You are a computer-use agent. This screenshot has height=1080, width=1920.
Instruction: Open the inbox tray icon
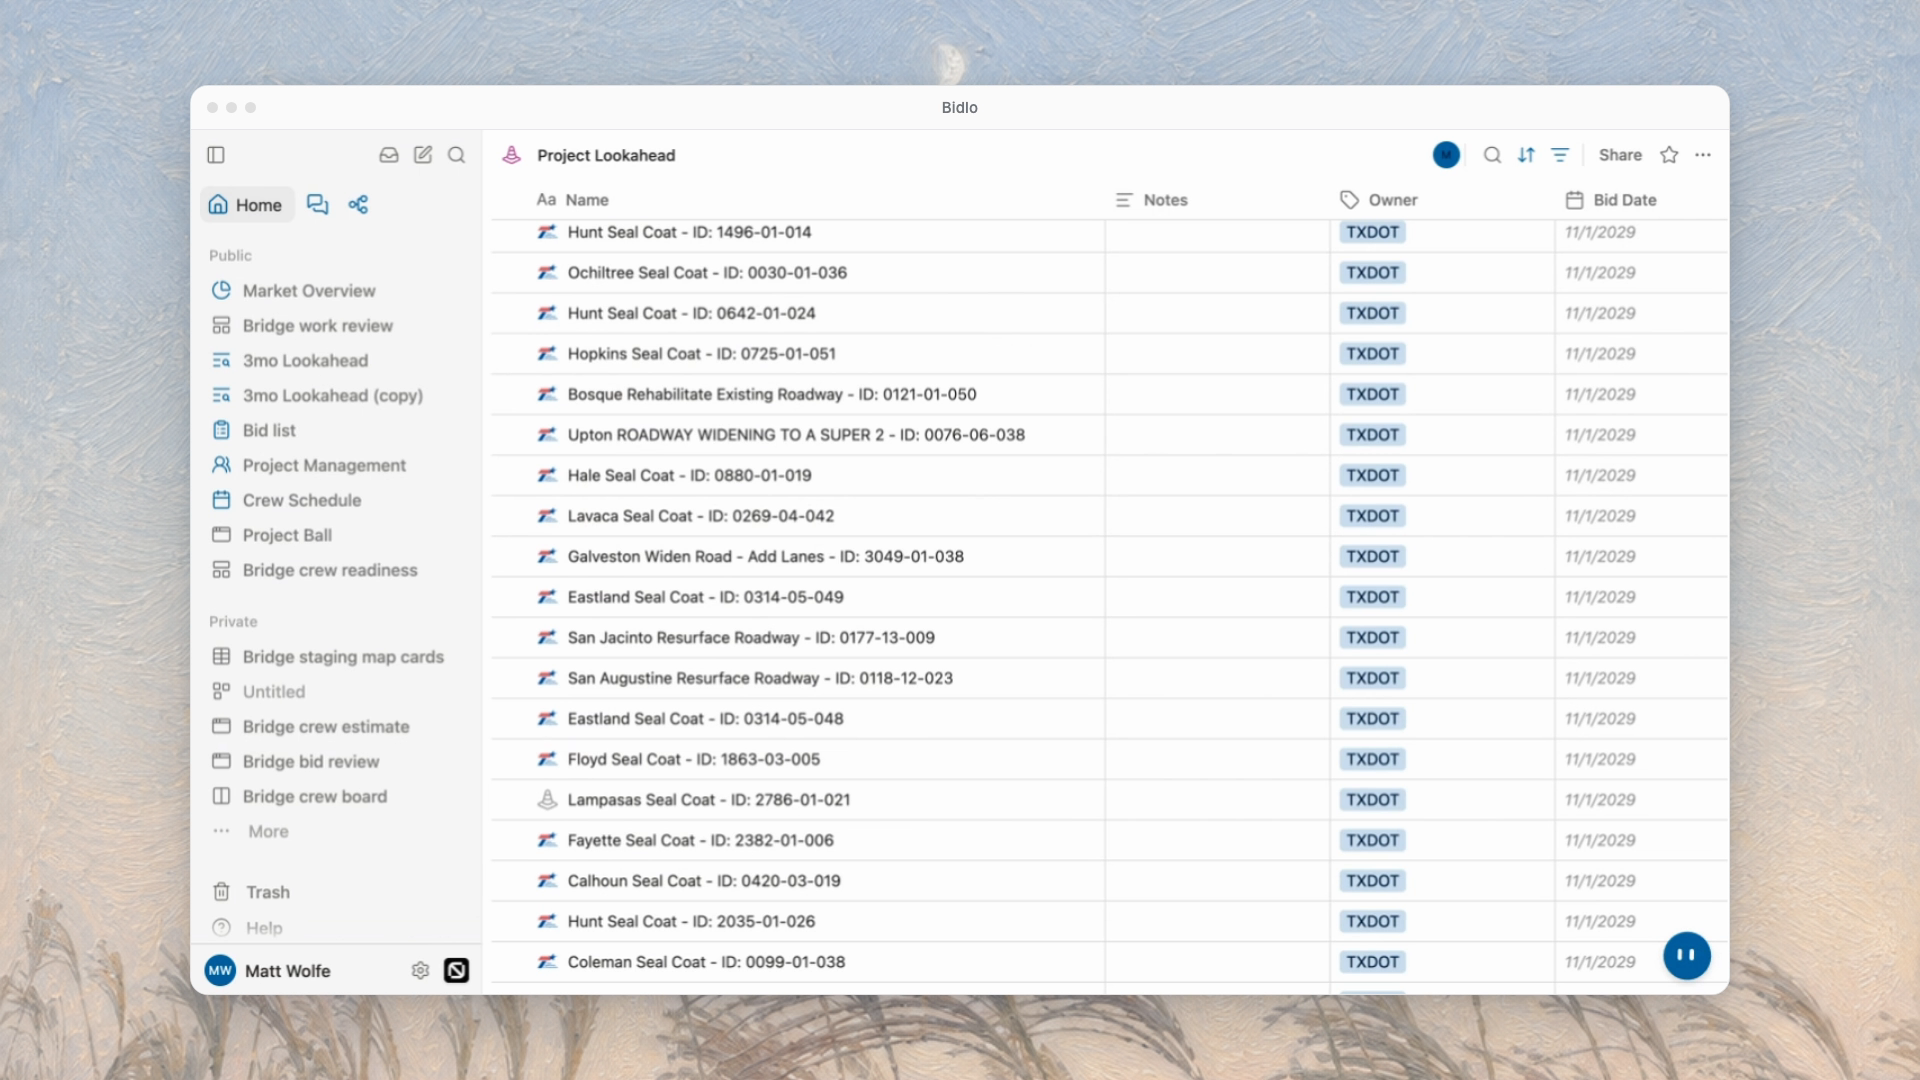[x=389, y=155]
